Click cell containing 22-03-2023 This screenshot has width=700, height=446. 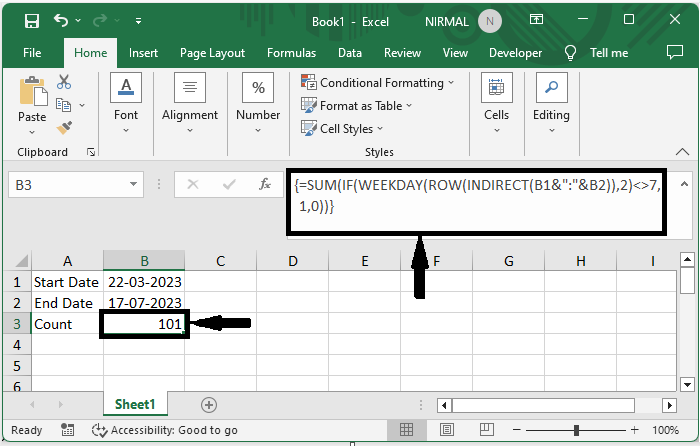(x=144, y=282)
